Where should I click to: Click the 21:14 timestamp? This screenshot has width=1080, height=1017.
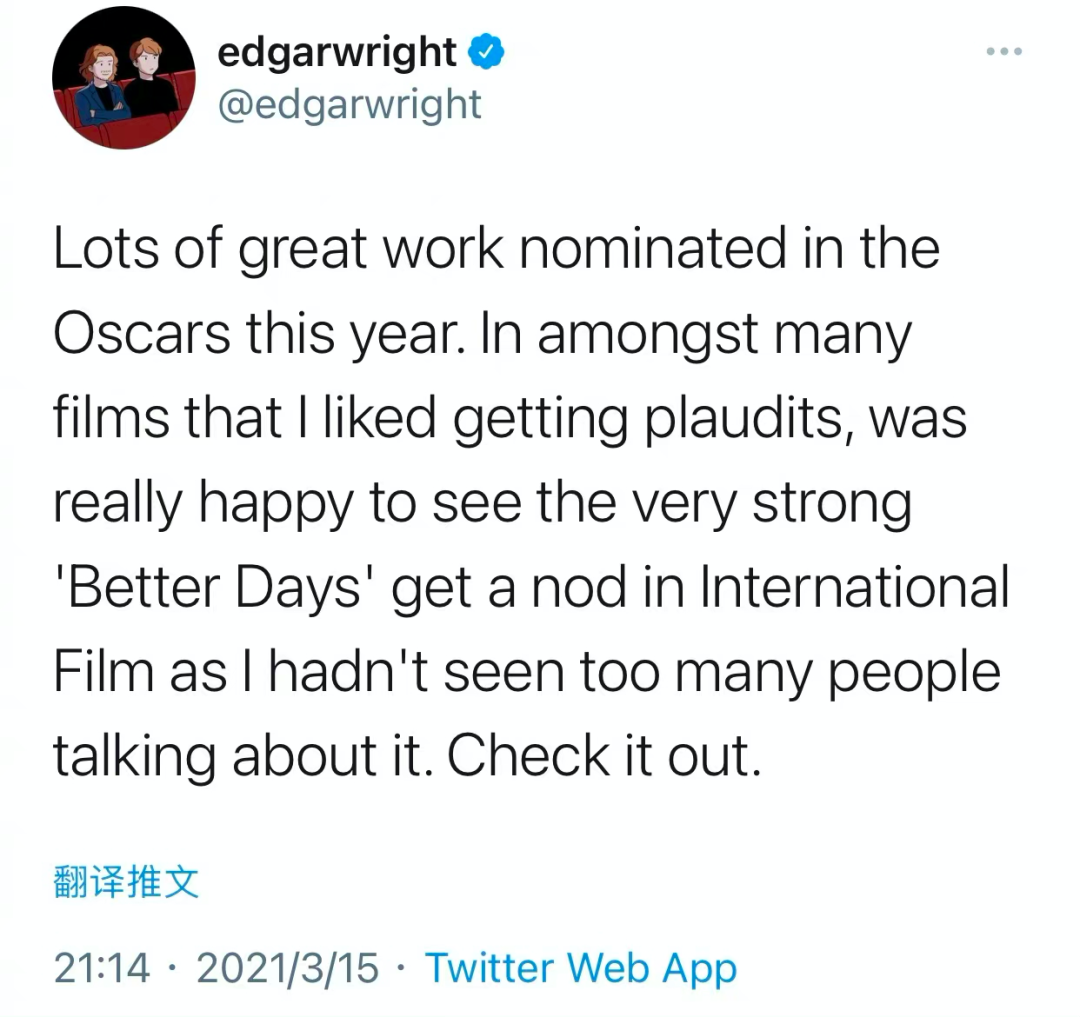102,967
